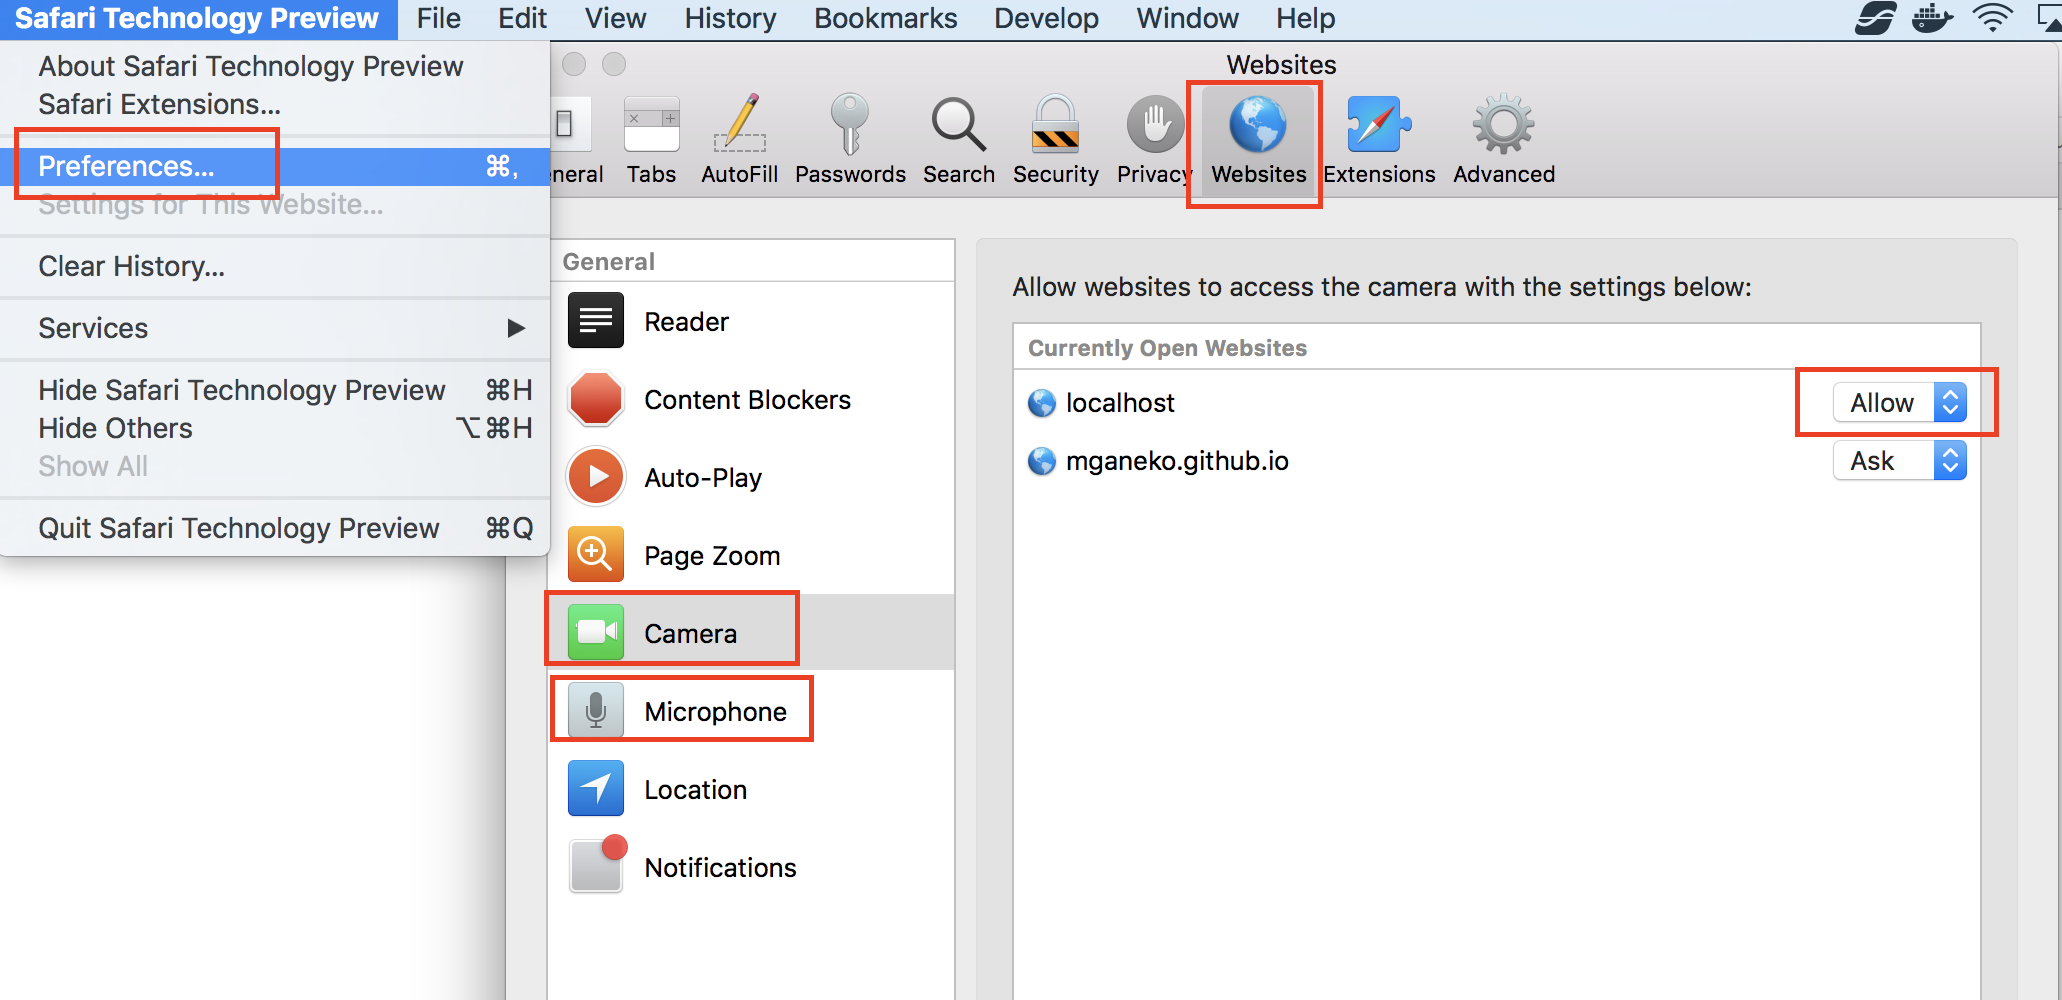Open the Passwords preferences pane
Image resolution: width=2062 pixels, height=1000 pixels.
click(x=850, y=141)
